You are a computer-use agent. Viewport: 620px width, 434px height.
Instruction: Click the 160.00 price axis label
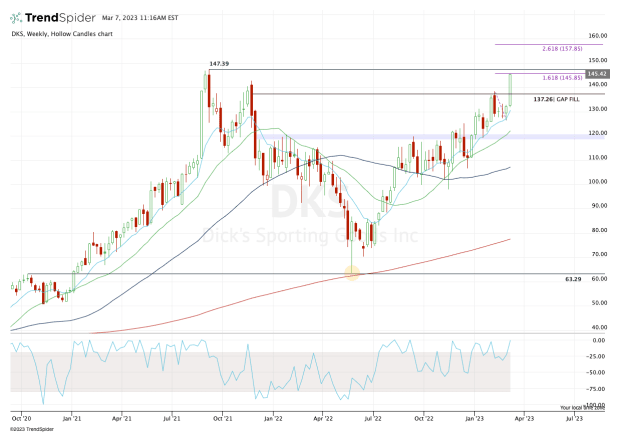click(597, 36)
